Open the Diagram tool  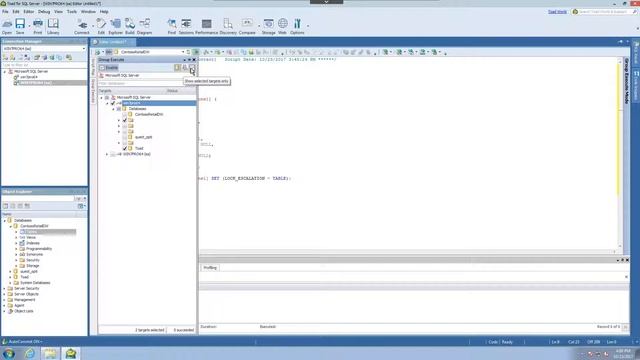(x=144, y=26)
